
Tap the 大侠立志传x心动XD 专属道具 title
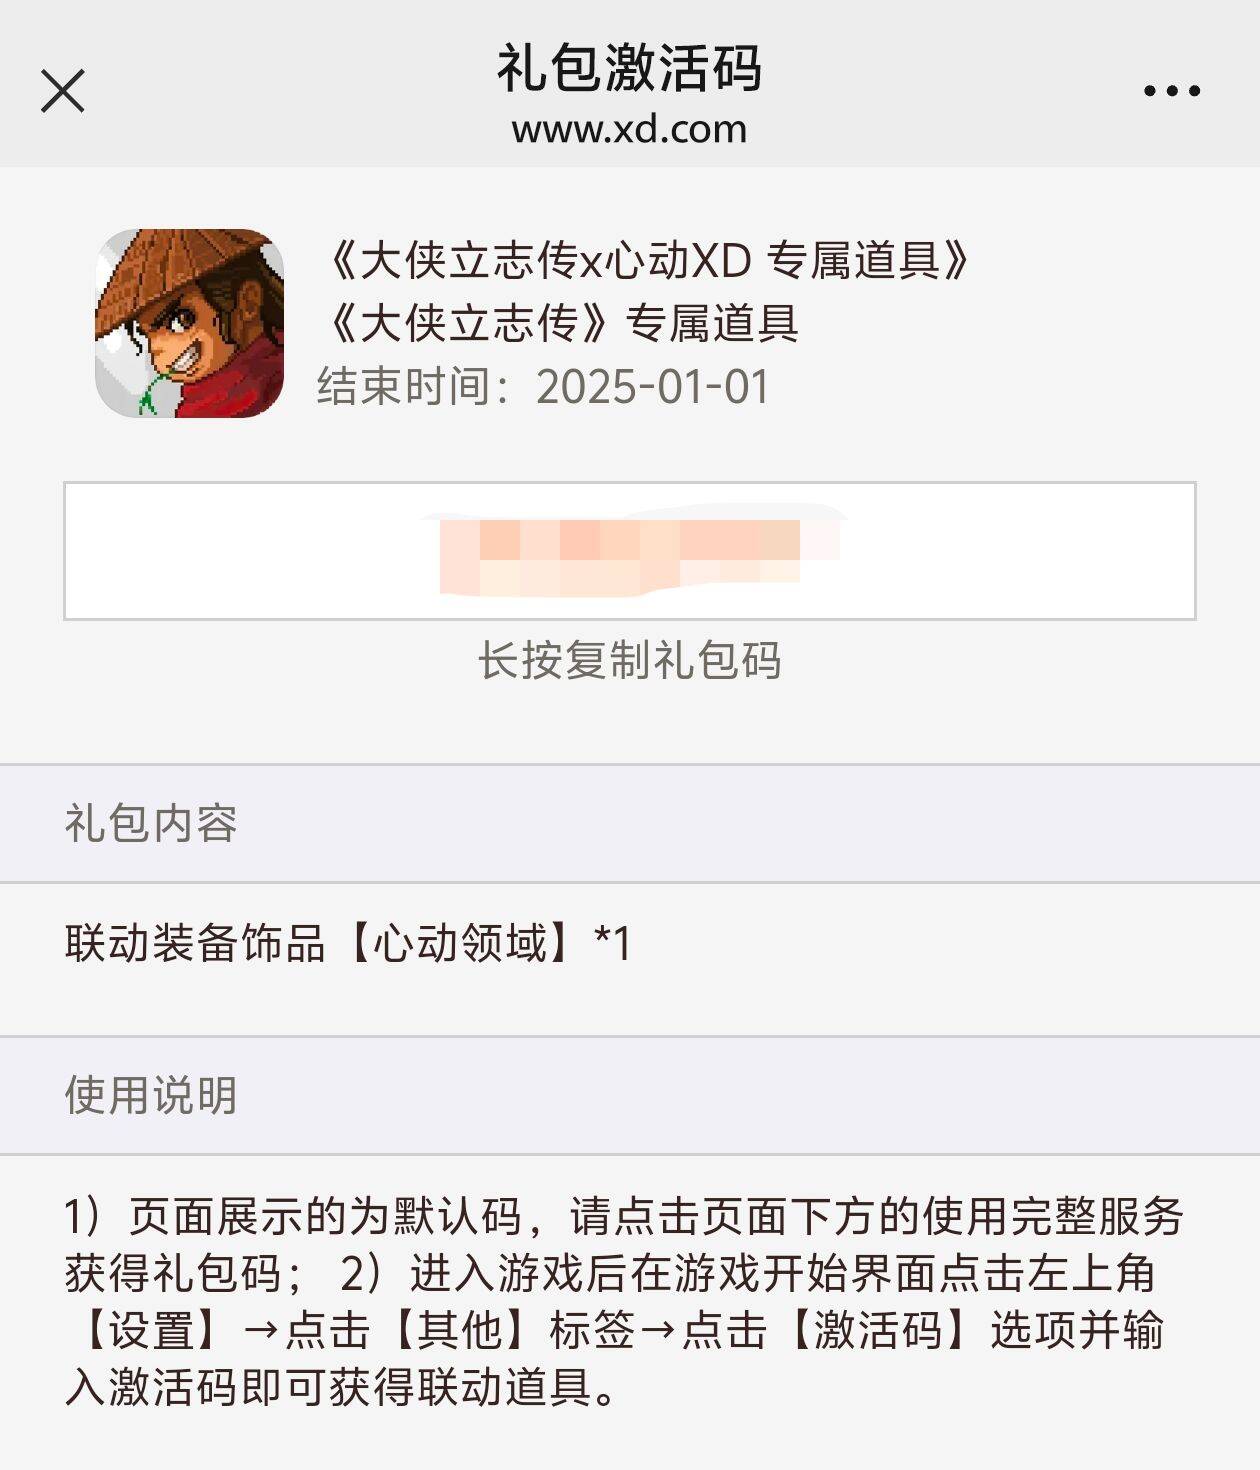click(647, 261)
